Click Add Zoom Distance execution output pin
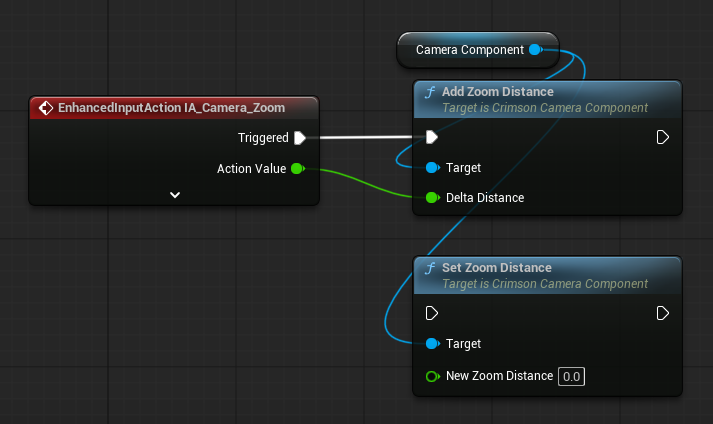 coord(663,137)
